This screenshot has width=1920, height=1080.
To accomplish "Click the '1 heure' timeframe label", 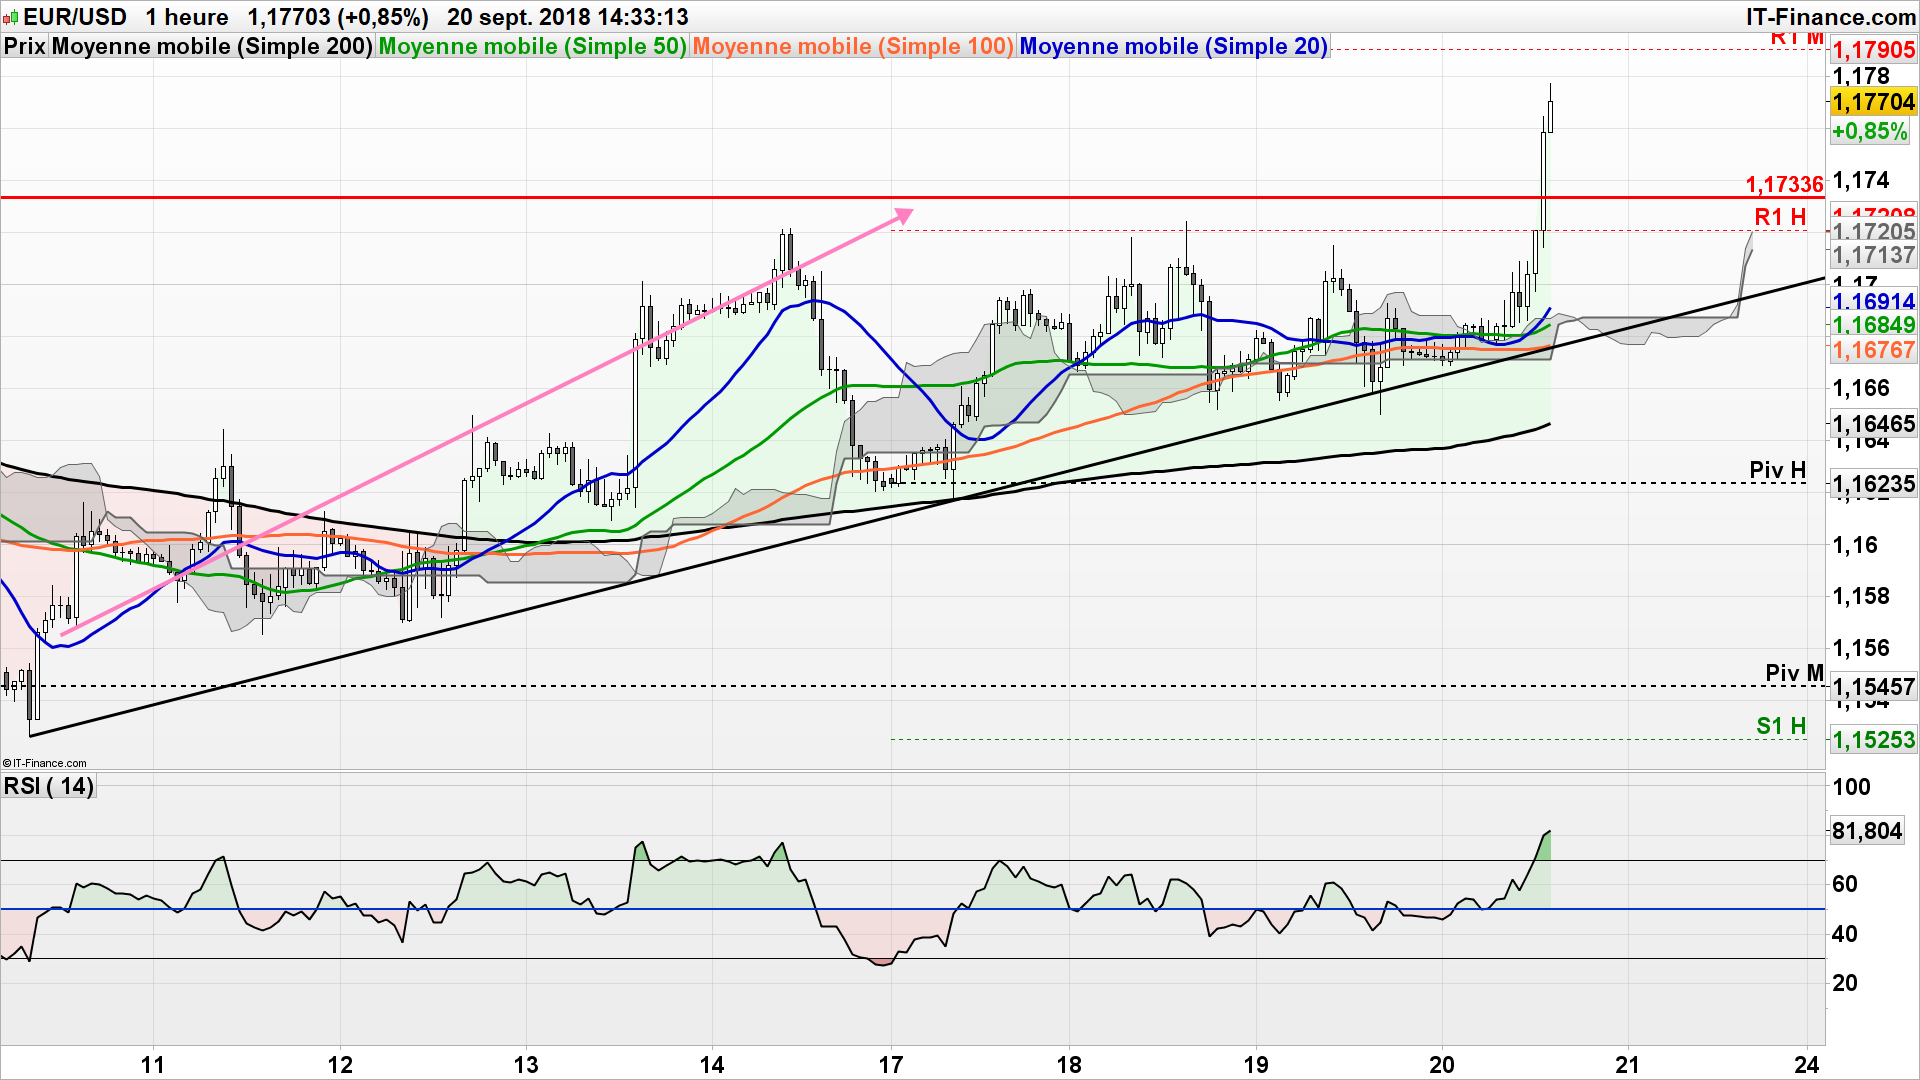I will click(187, 17).
